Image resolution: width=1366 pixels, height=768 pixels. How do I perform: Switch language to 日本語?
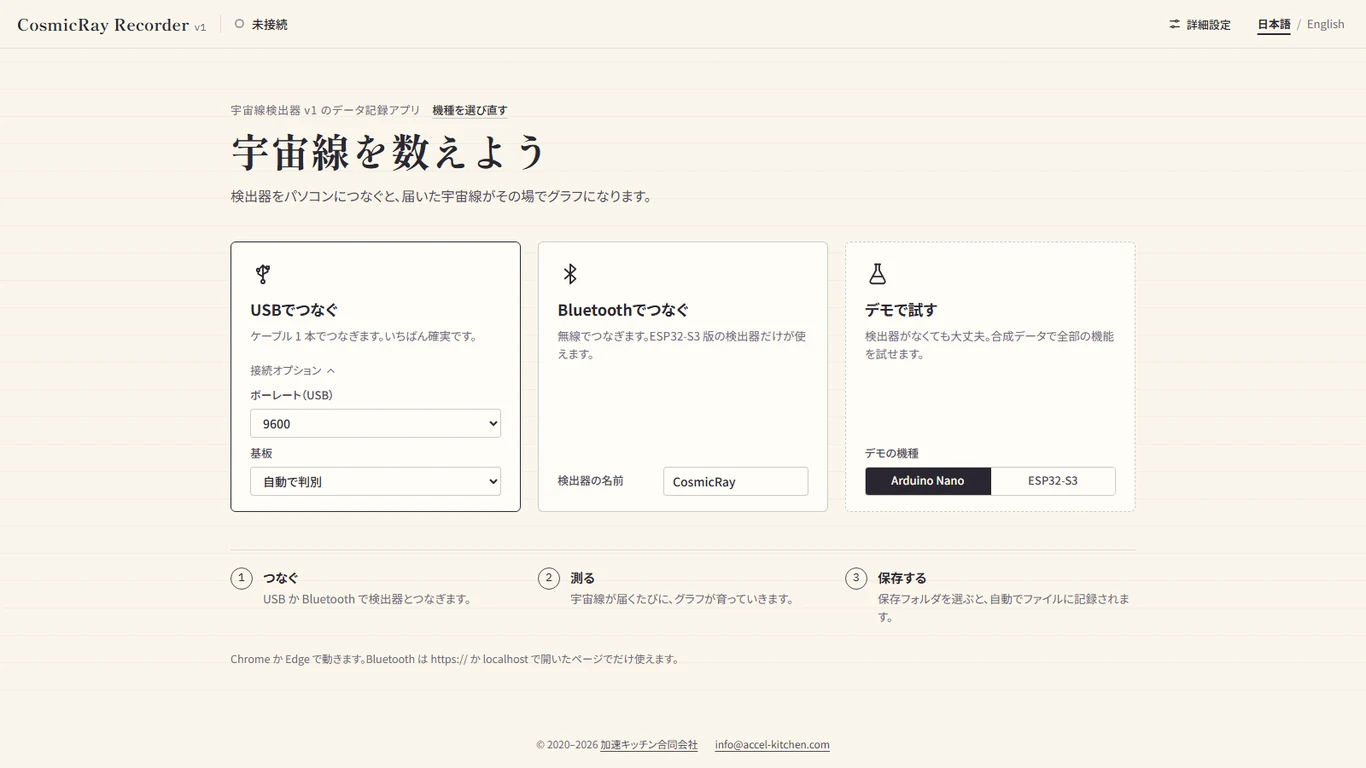click(x=1274, y=24)
